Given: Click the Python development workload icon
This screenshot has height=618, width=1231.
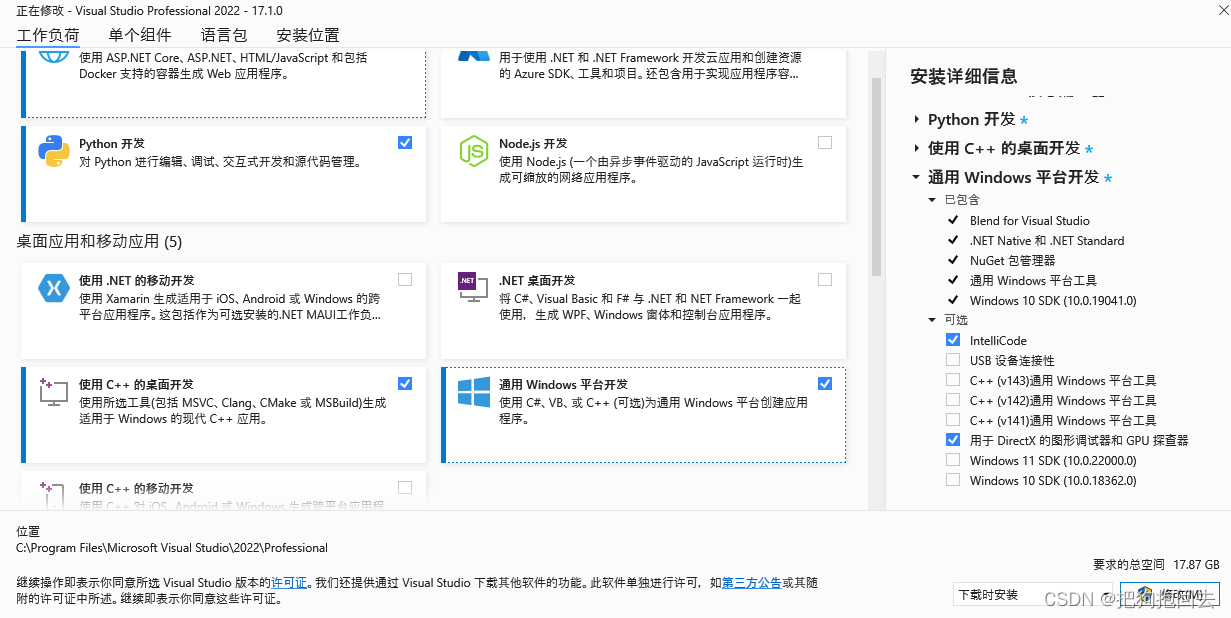Looking at the screenshot, I should [x=53, y=152].
